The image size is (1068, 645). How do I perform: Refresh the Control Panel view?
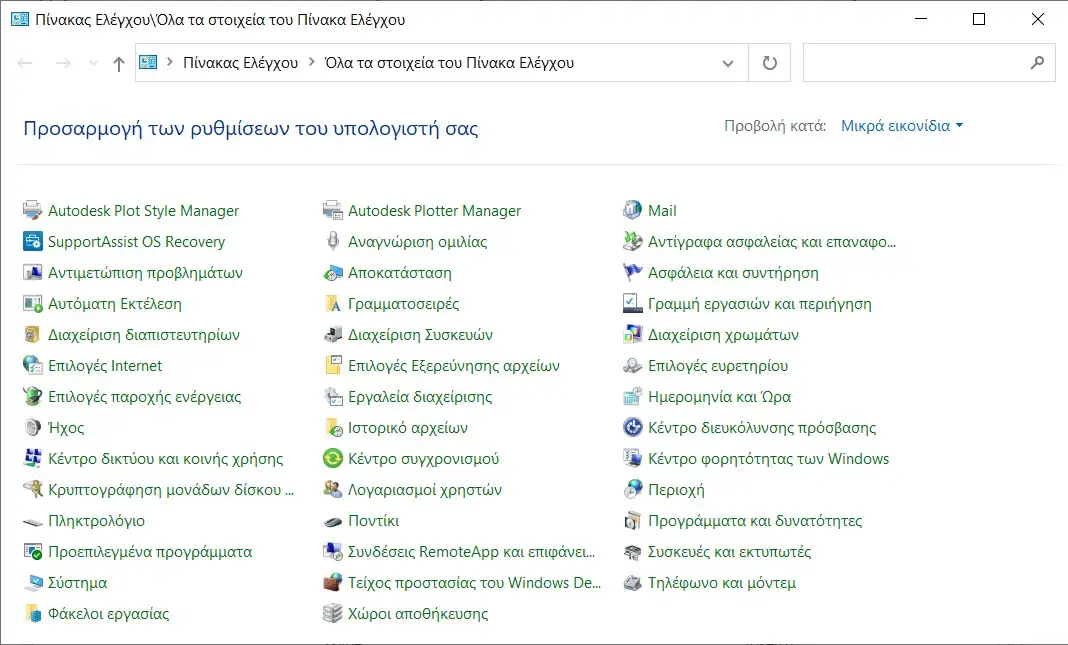pos(769,63)
